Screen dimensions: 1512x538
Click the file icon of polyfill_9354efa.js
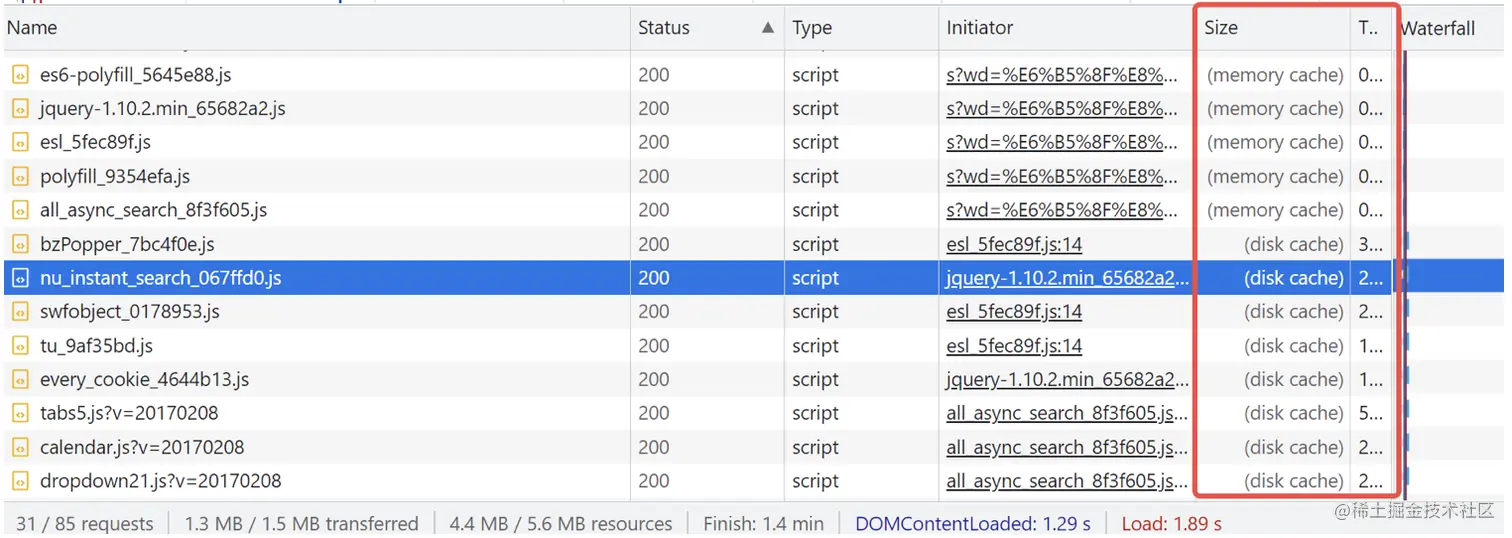click(20, 177)
